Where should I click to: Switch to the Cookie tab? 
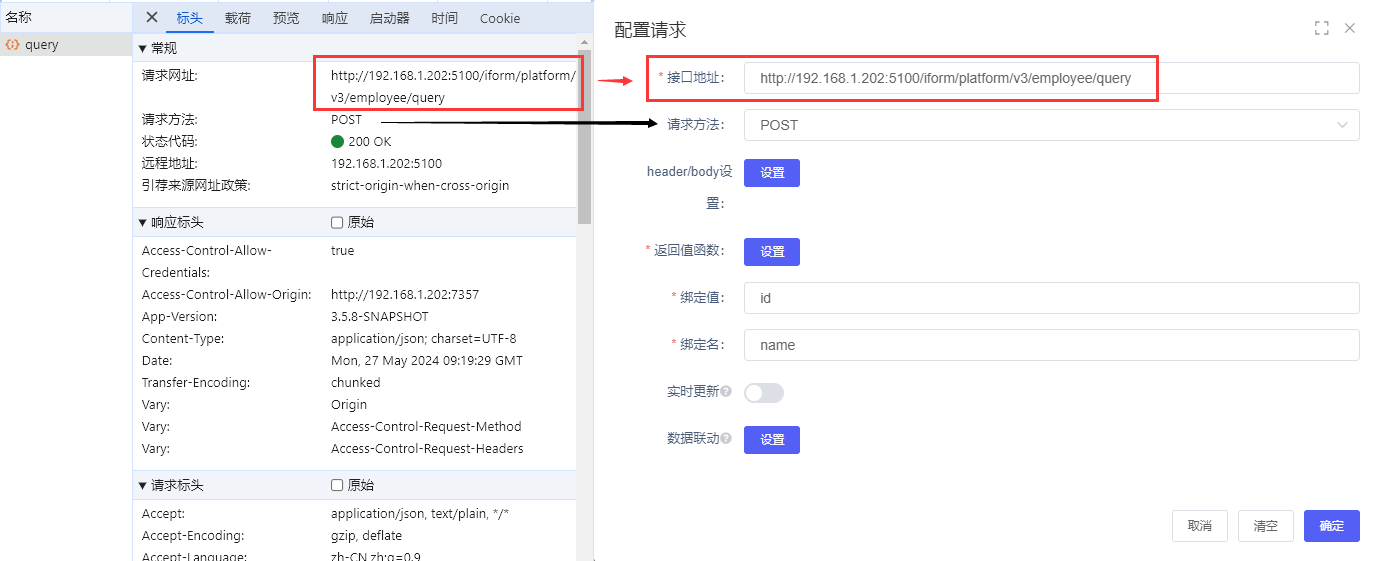[499, 18]
